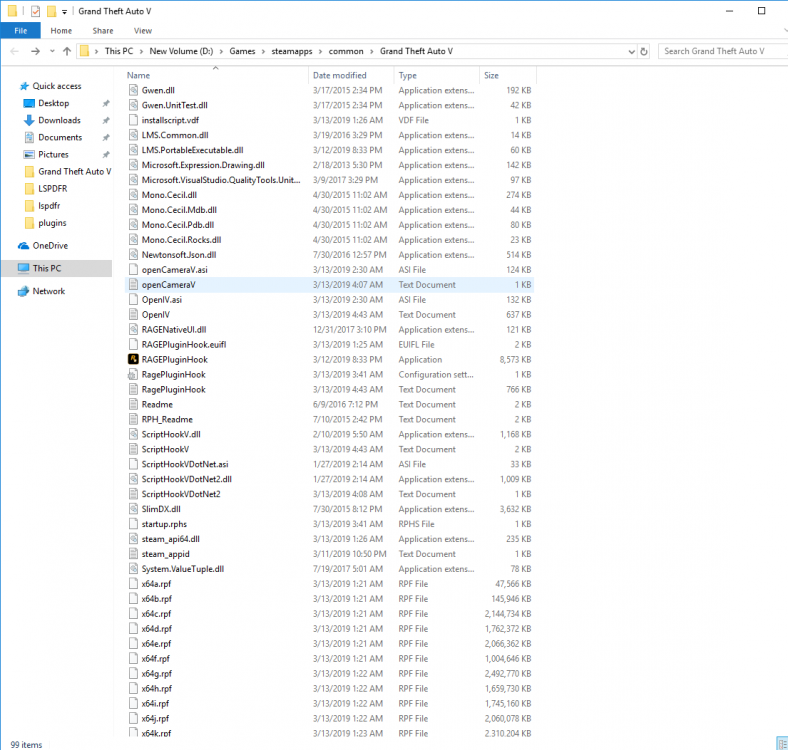Viewport: 788px width, 750px height.
Task: Click the startup.rphs file icon
Action: pos(133,524)
